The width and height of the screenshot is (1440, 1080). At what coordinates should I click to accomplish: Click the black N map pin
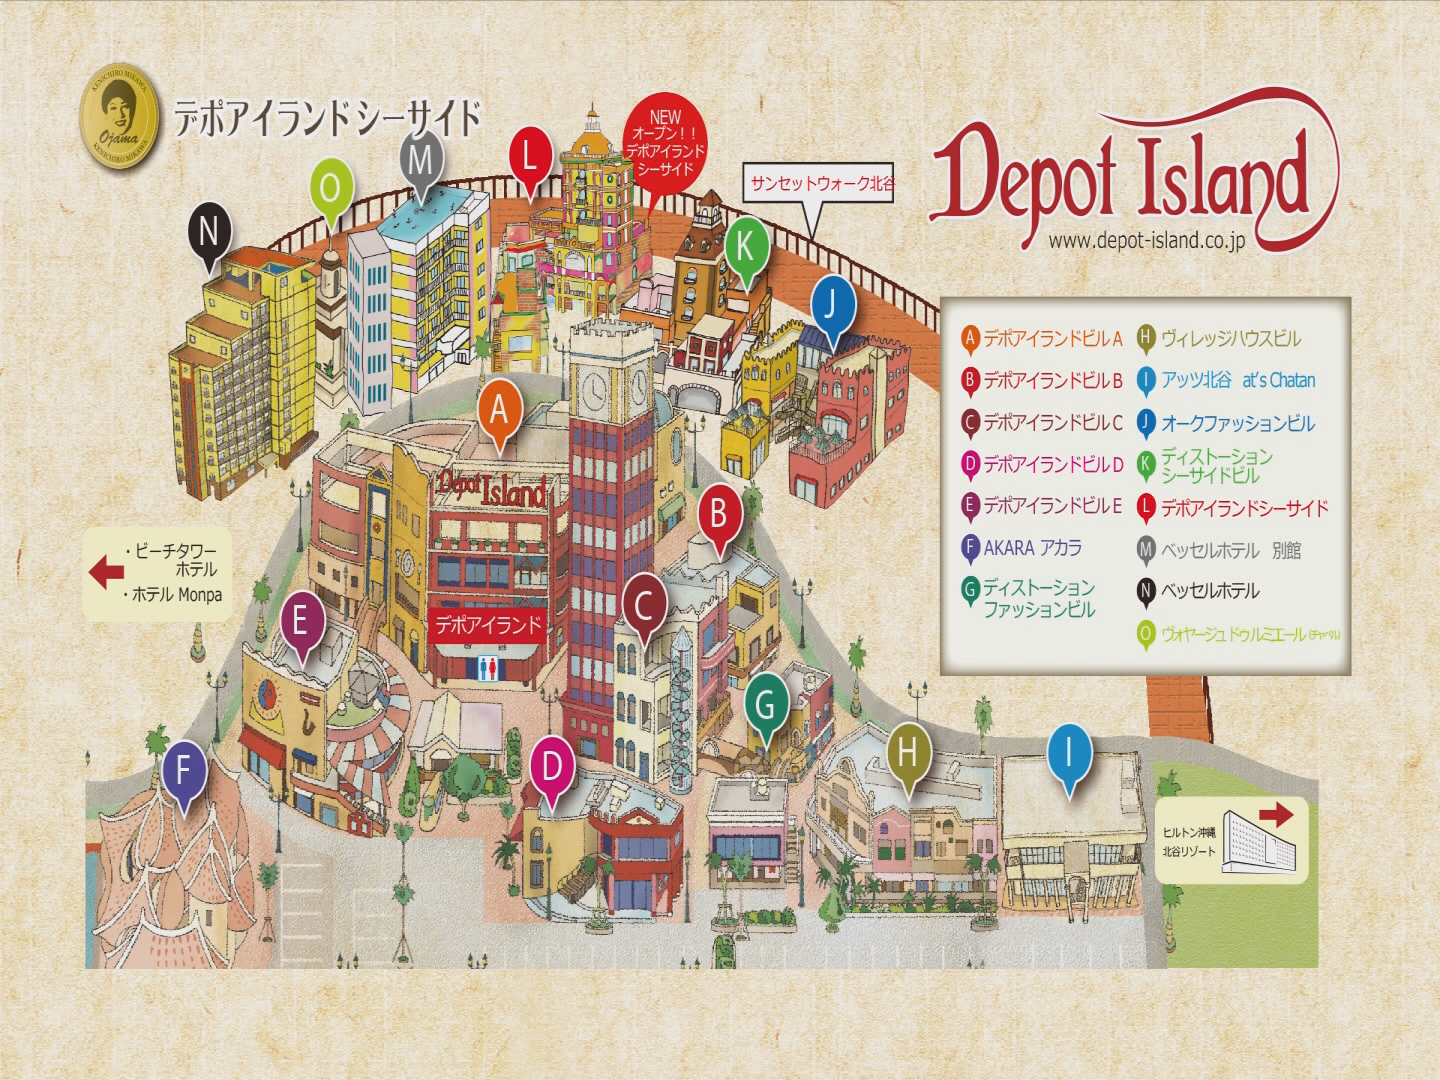[x=209, y=232]
